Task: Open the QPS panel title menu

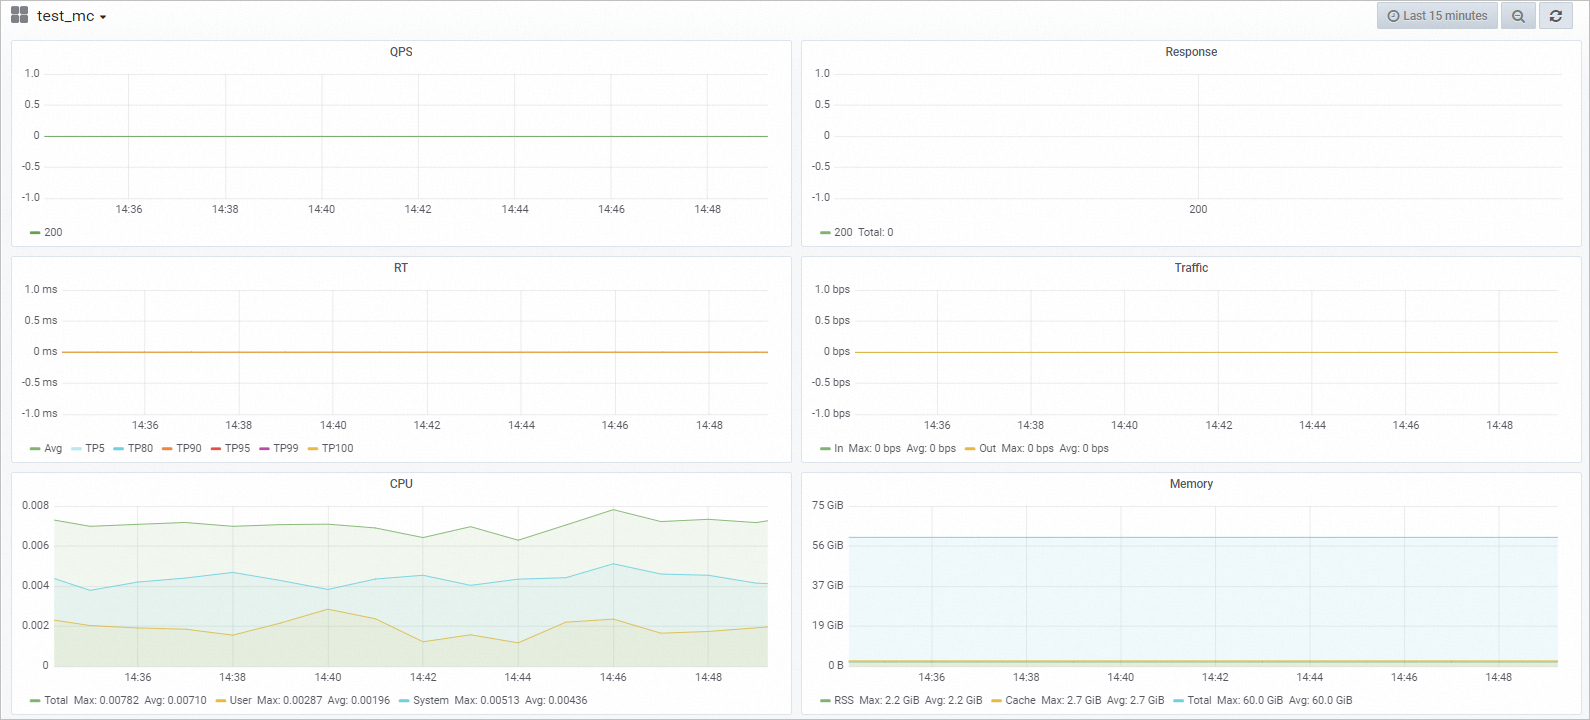Action: 401,52
